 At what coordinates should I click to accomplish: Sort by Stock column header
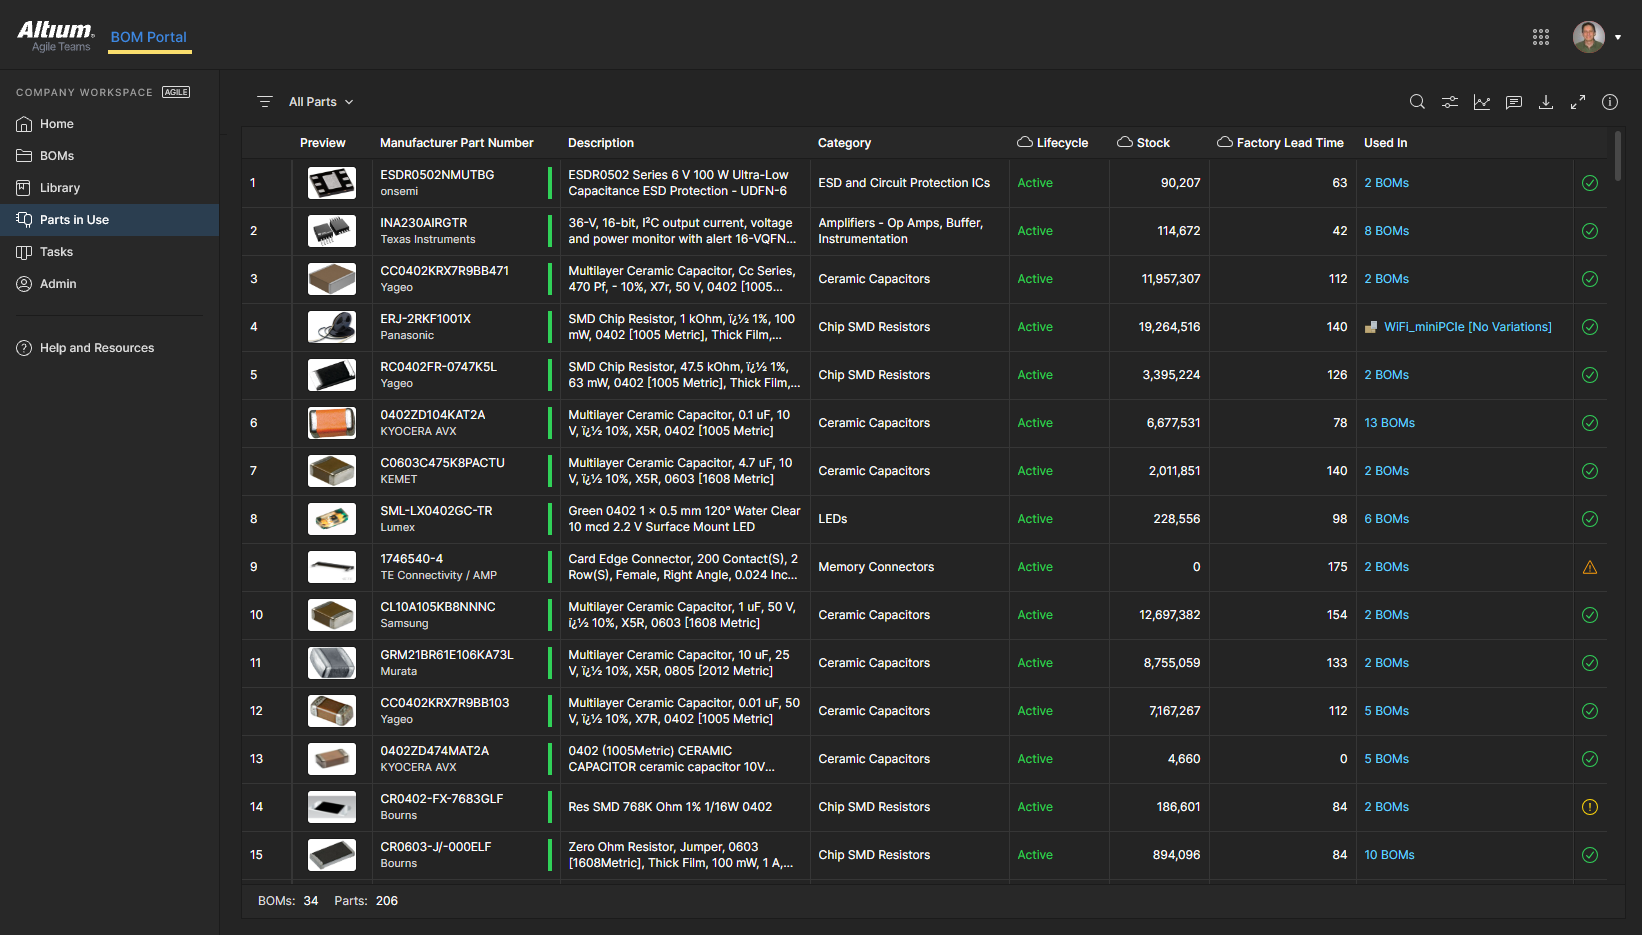click(x=1152, y=143)
